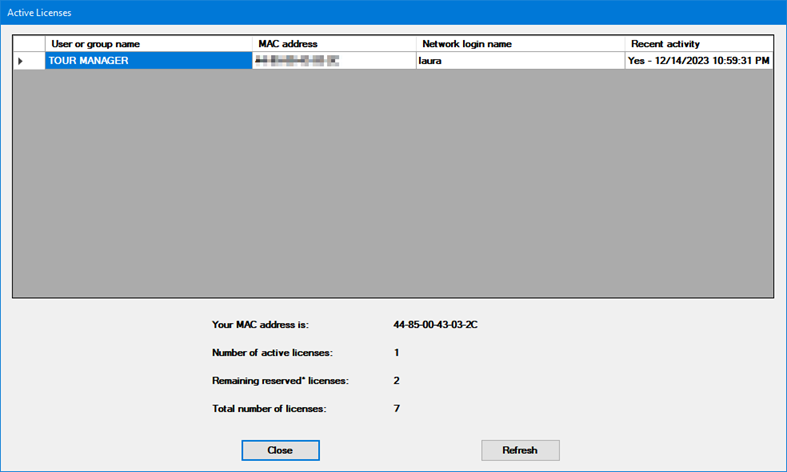
Task: Click the Yes - 12/14/2023 activity cell
Action: (699, 61)
